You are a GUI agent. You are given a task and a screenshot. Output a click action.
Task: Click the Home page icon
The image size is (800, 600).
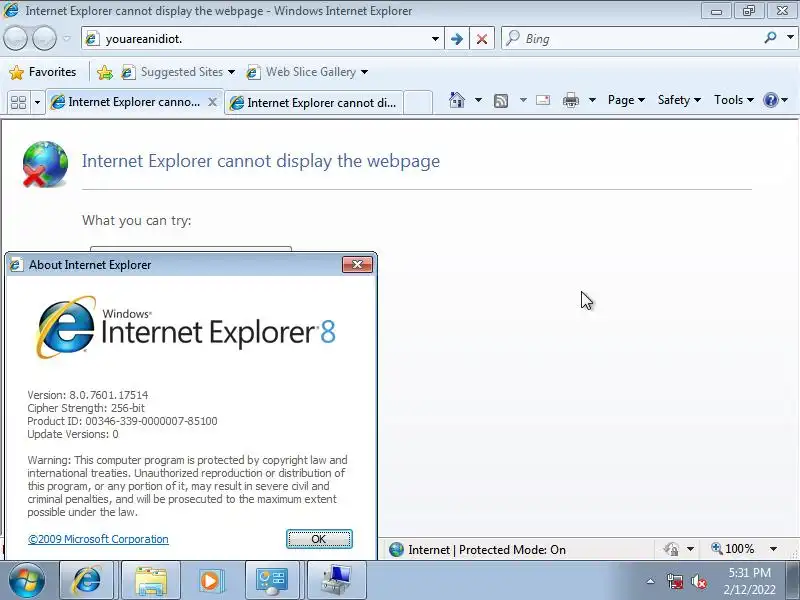[x=457, y=100]
